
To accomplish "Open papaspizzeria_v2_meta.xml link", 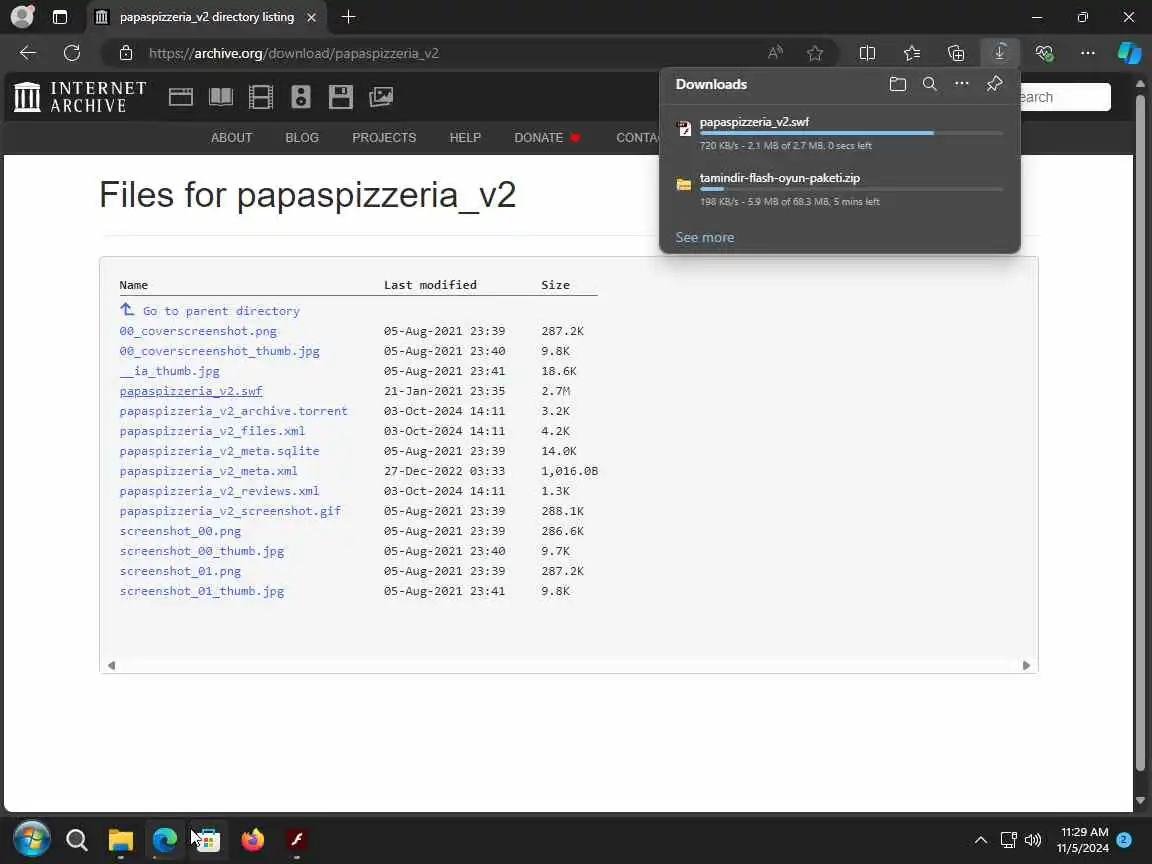I will [x=209, y=471].
